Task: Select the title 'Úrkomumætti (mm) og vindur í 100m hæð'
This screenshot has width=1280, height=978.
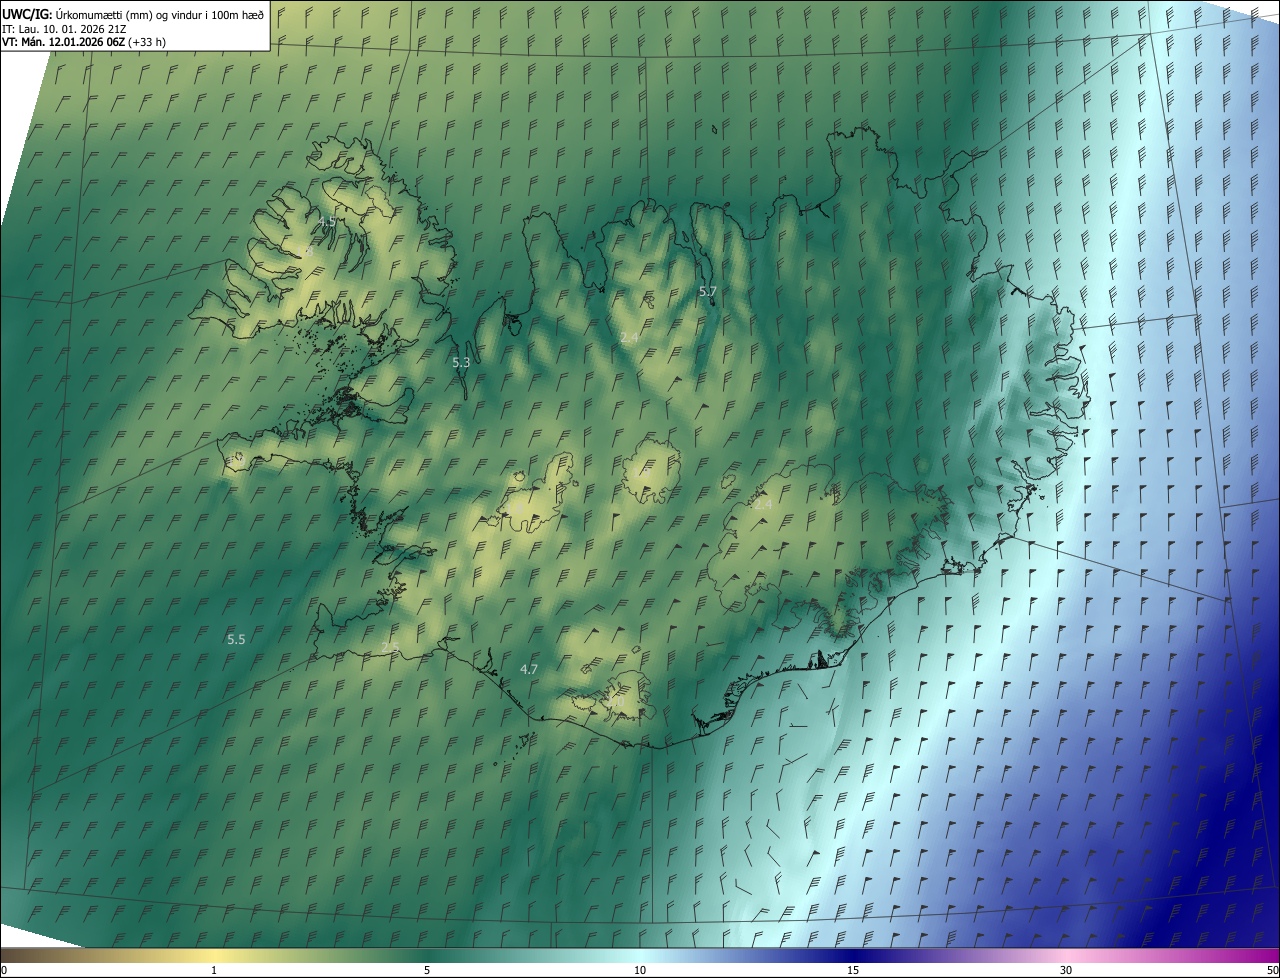Action: coord(159,13)
